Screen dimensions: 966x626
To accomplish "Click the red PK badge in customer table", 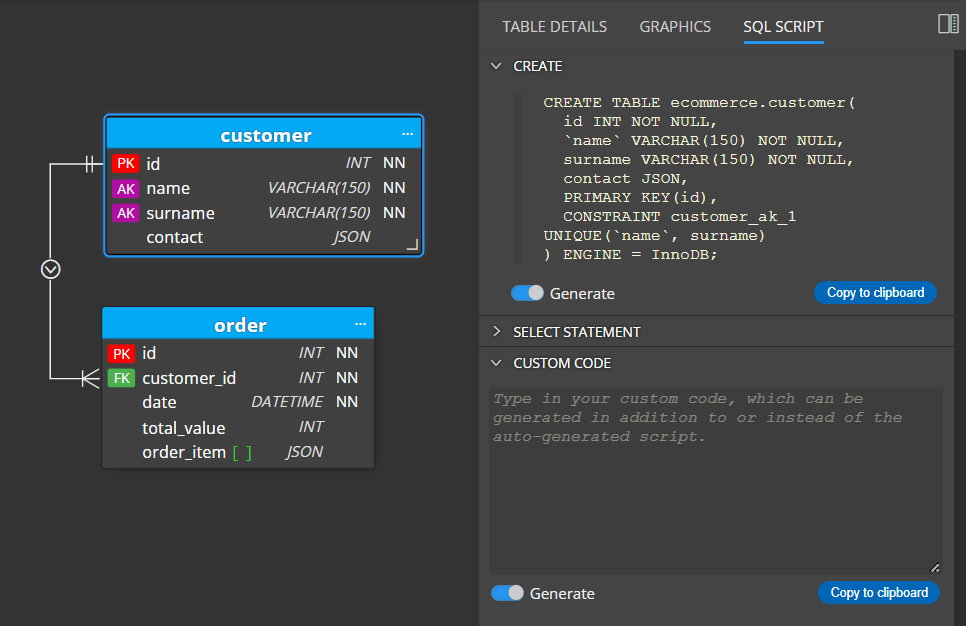I will 126,163.
